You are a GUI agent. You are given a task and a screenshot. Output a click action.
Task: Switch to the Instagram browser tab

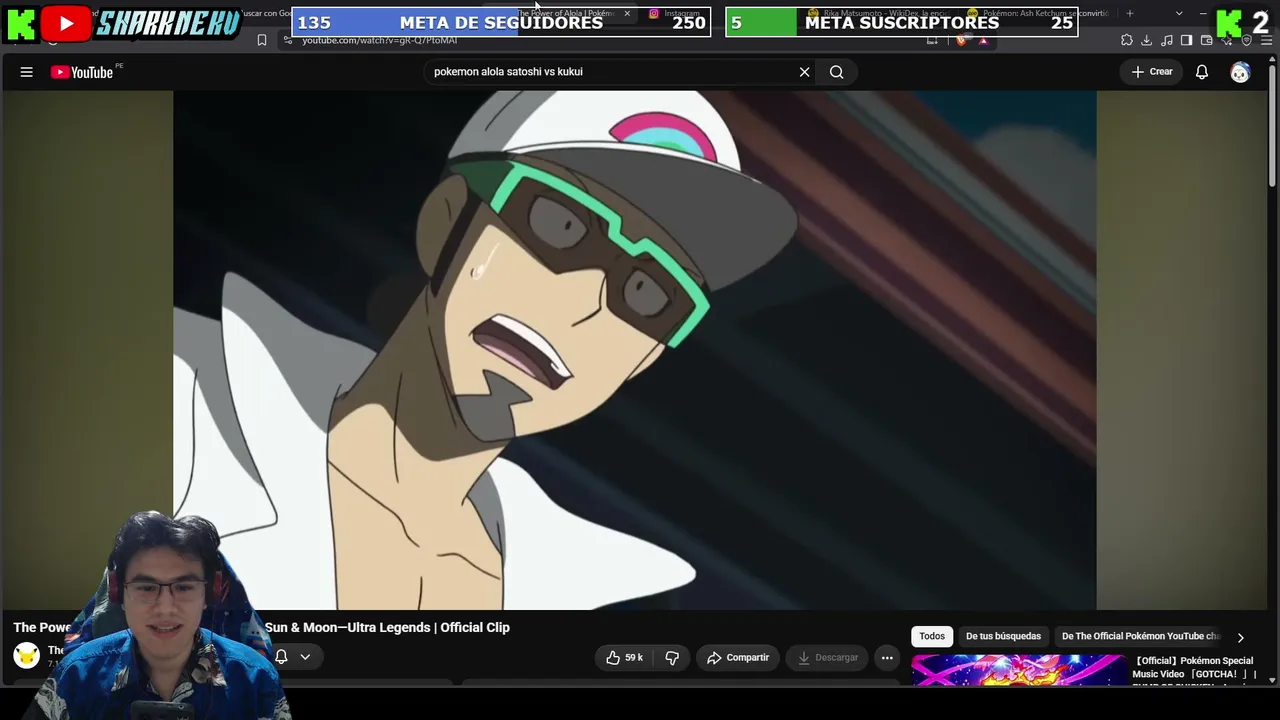click(674, 13)
